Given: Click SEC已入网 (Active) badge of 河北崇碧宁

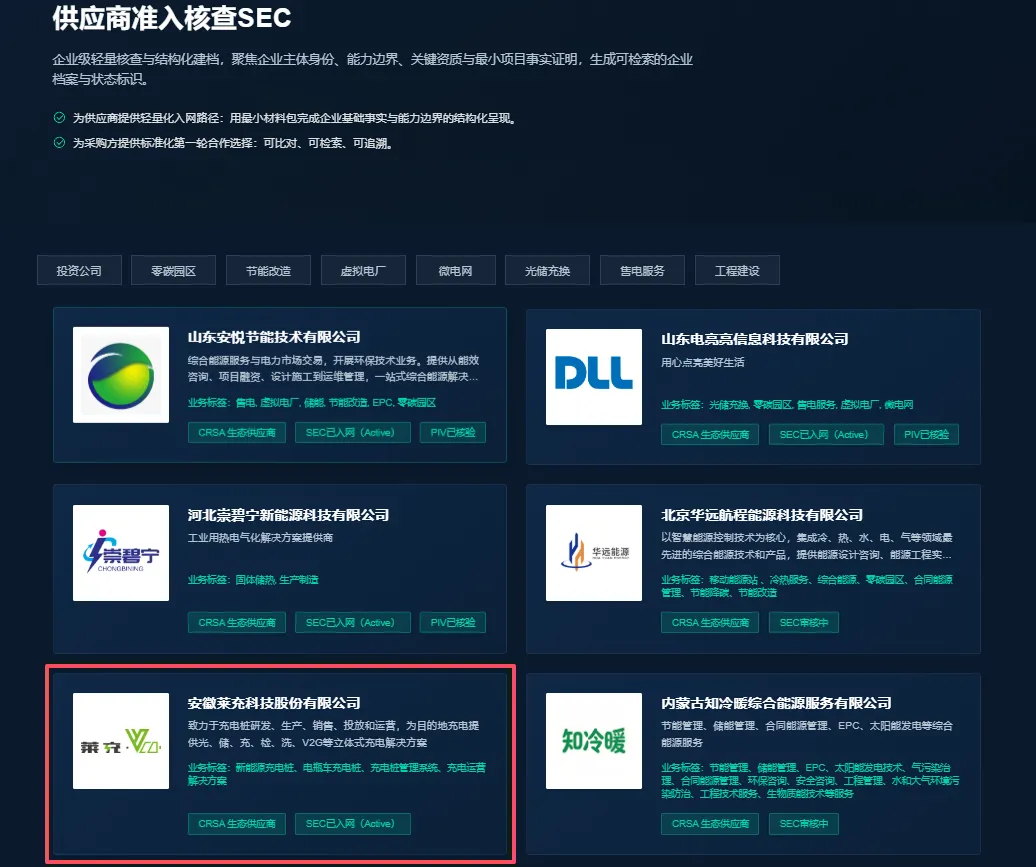Looking at the screenshot, I should [353, 622].
